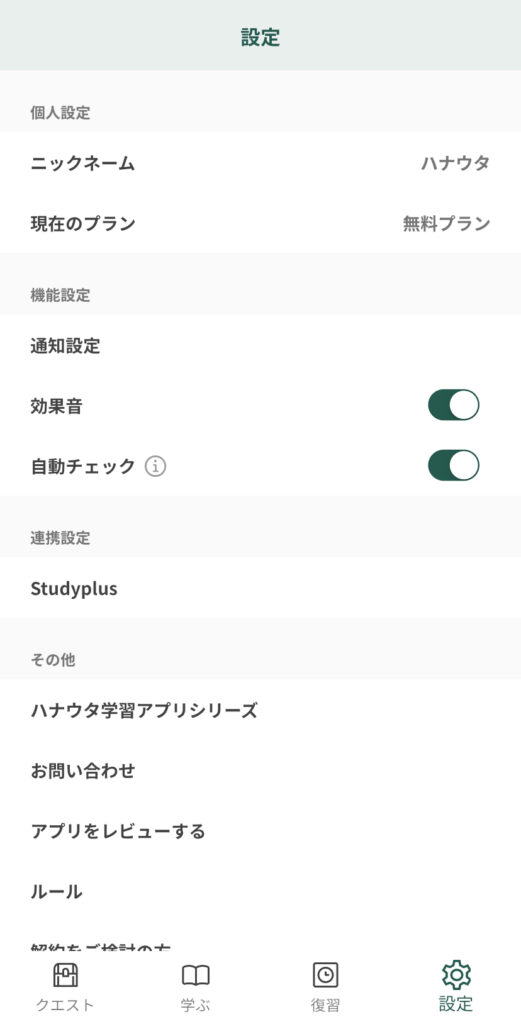Viewport: 521px width, 1024px height.
Task: View 現在のプラン details
Action: (x=260, y=223)
